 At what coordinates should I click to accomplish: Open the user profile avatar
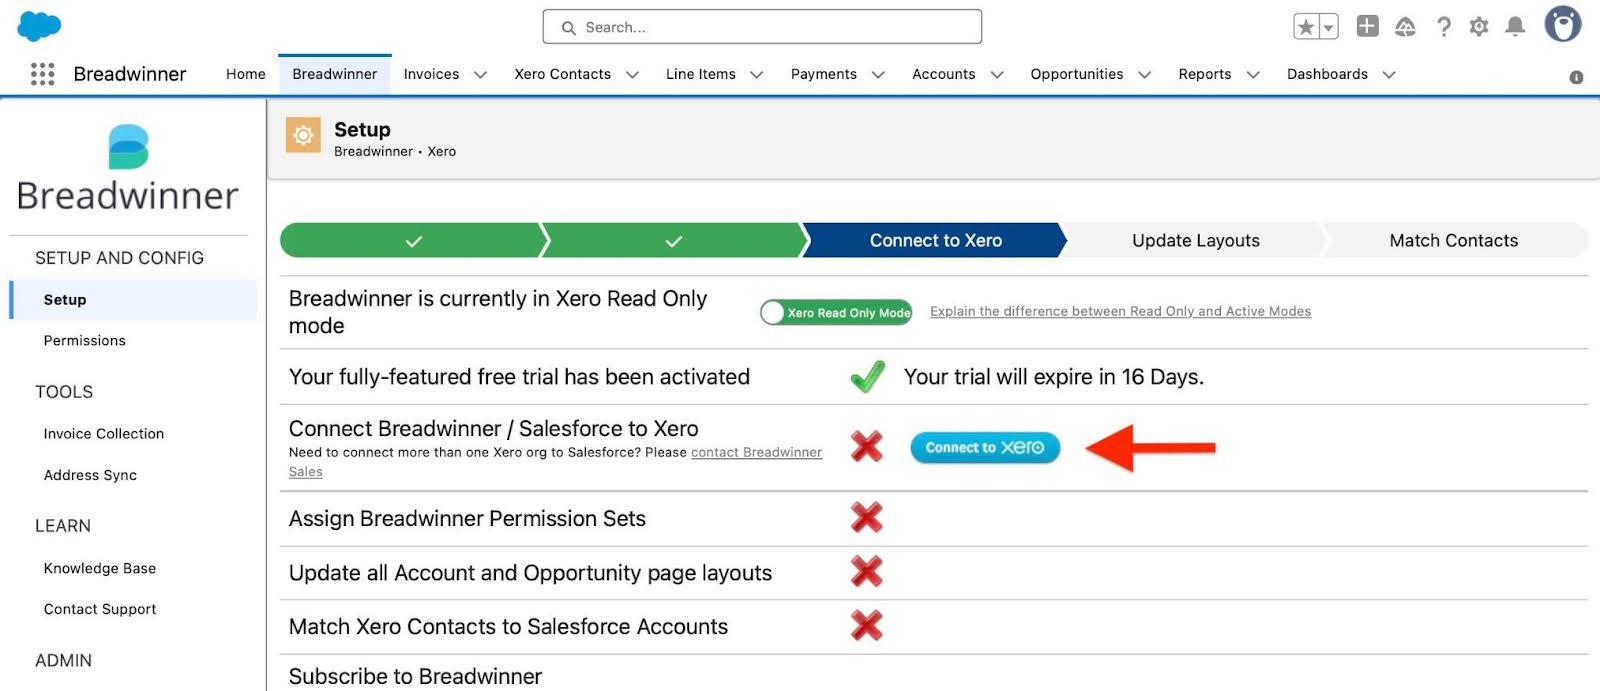[x=1562, y=25]
